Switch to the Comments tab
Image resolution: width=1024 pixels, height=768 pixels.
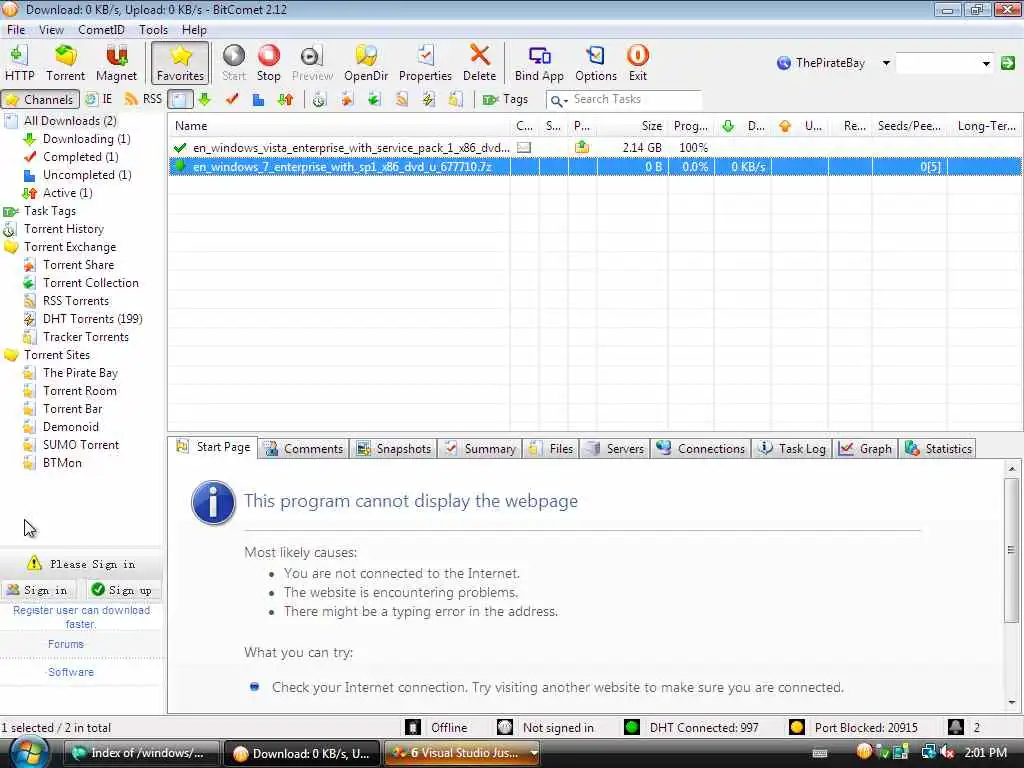coord(304,449)
